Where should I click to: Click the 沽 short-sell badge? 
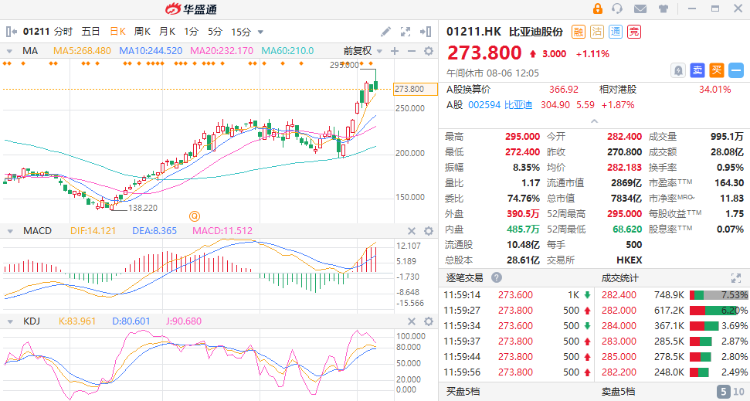pos(597,32)
